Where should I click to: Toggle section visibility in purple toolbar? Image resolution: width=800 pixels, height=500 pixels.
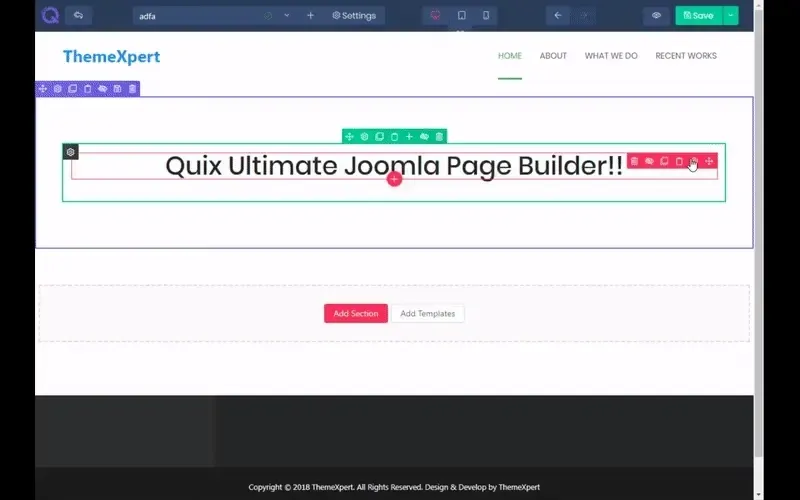(x=103, y=89)
